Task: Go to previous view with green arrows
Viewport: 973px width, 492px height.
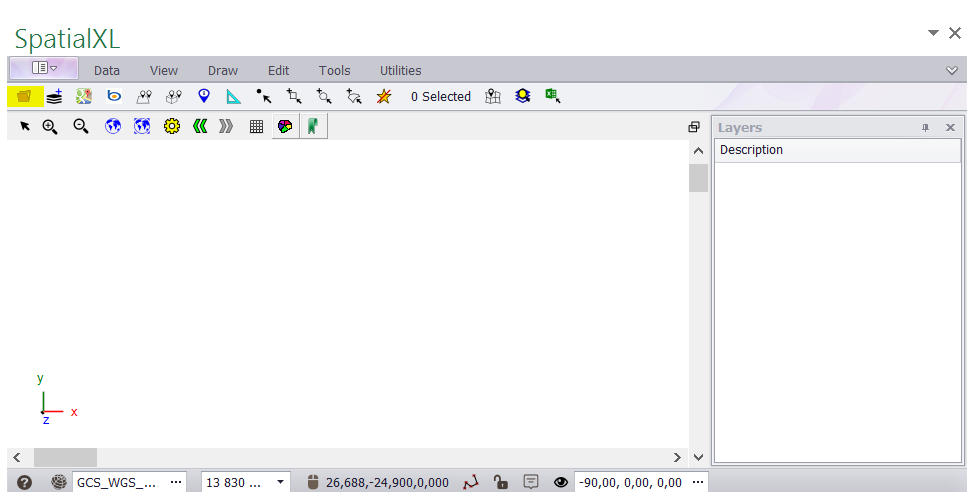Action: 200,127
